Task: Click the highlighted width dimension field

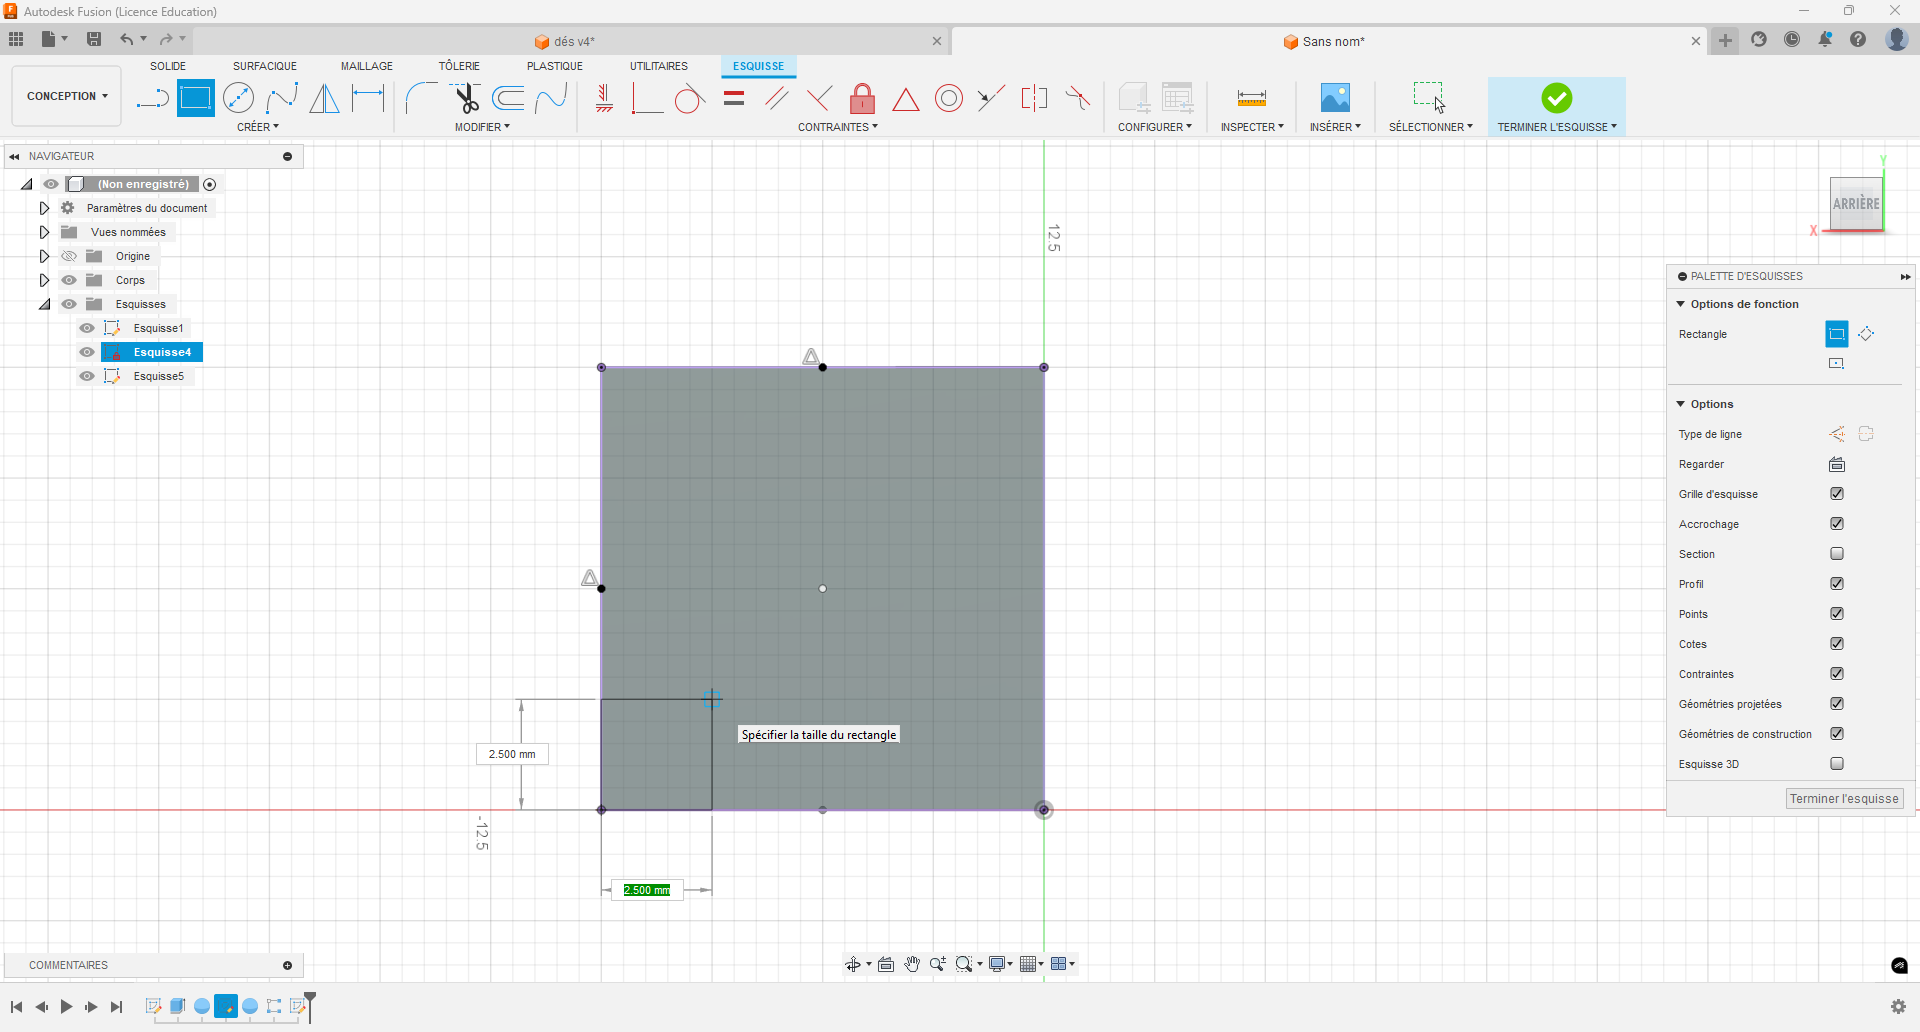Action: pos(647,890)
